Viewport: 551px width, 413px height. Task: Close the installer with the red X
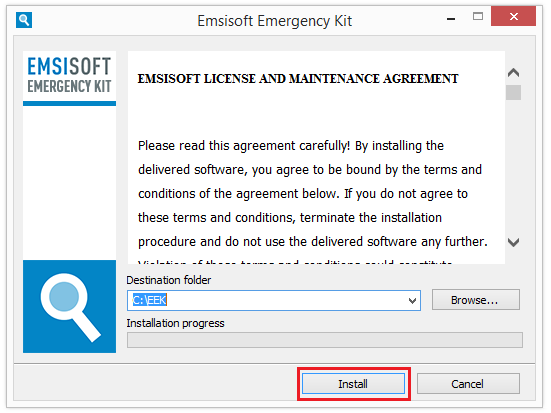[513, 16]
